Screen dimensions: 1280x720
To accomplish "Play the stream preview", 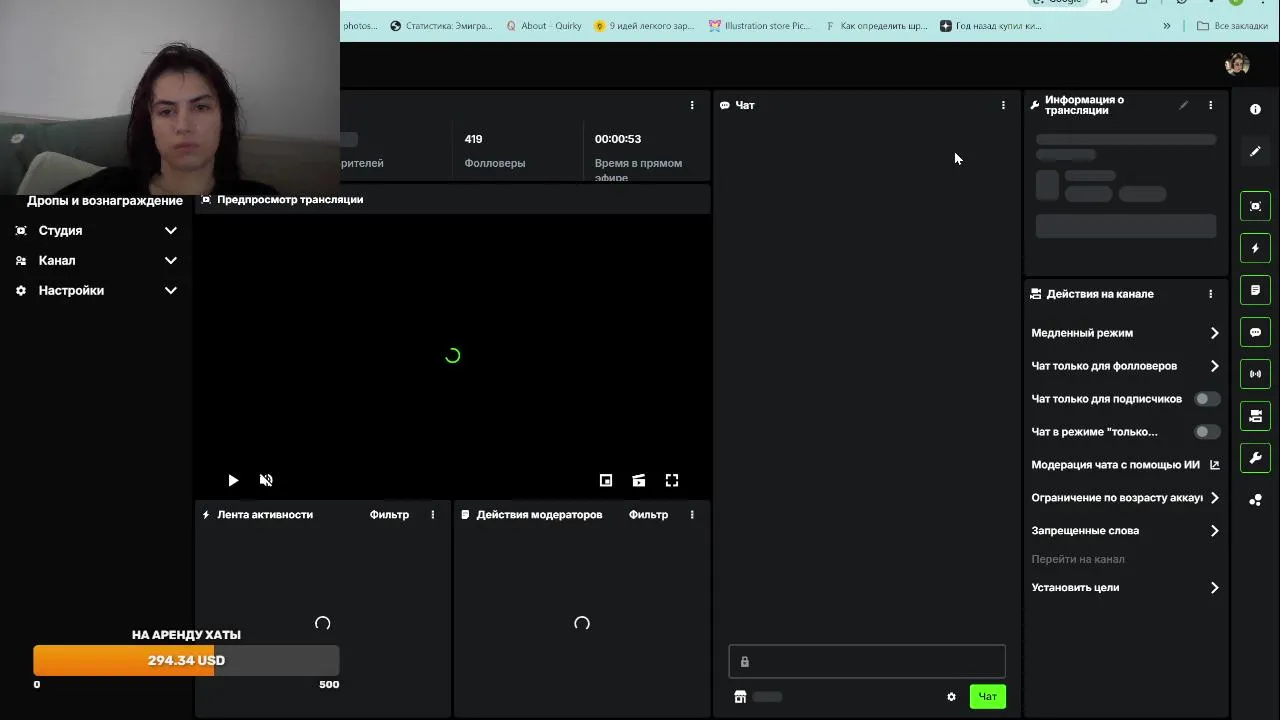I will [x=233, y=481].
